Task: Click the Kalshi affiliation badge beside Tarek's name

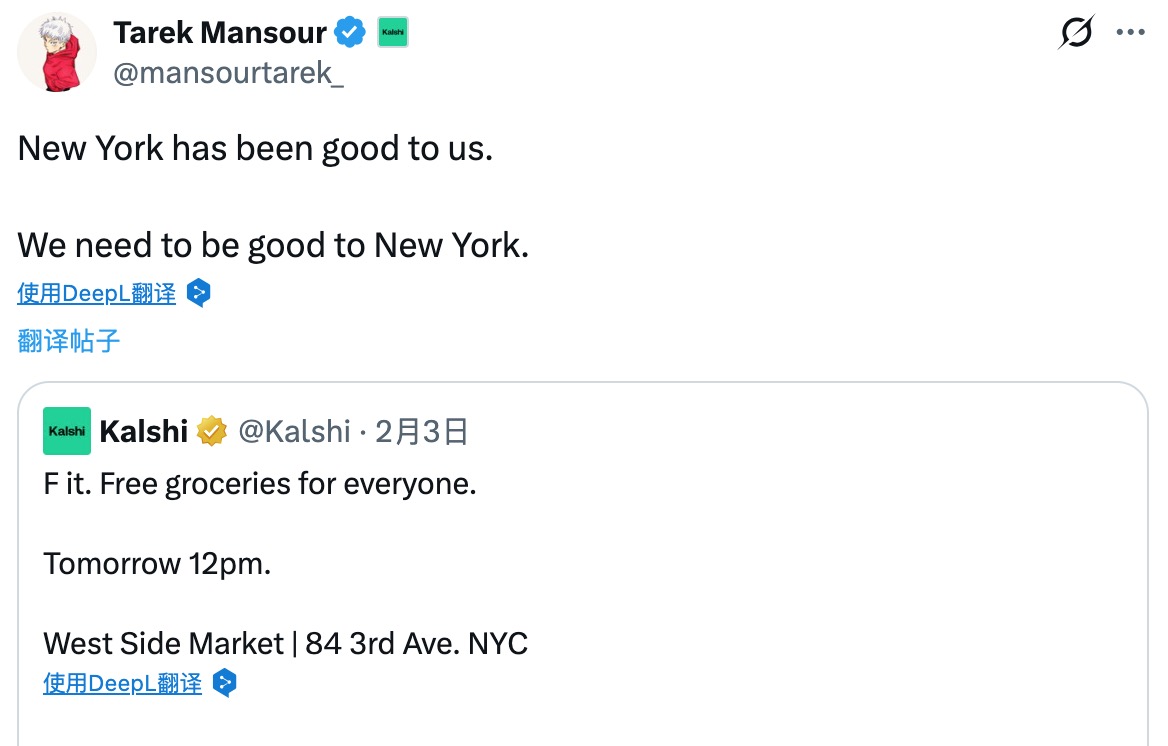Action: pos(392,33)
